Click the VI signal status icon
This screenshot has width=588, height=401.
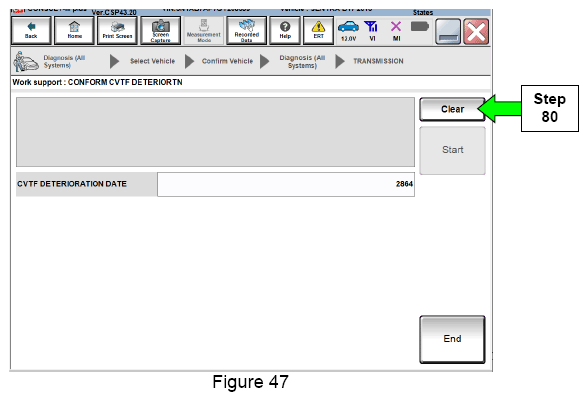coord(372,31)
